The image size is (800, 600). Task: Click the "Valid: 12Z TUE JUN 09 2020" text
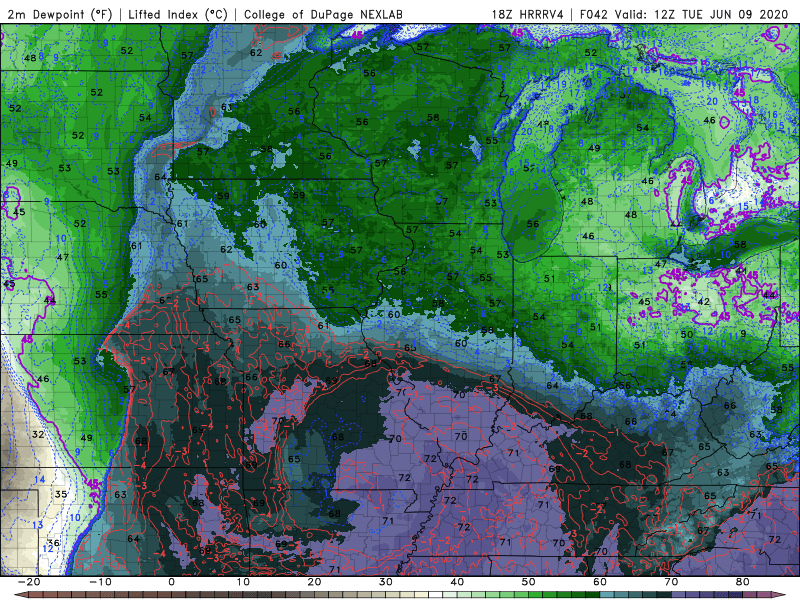(x=702, y=14)
